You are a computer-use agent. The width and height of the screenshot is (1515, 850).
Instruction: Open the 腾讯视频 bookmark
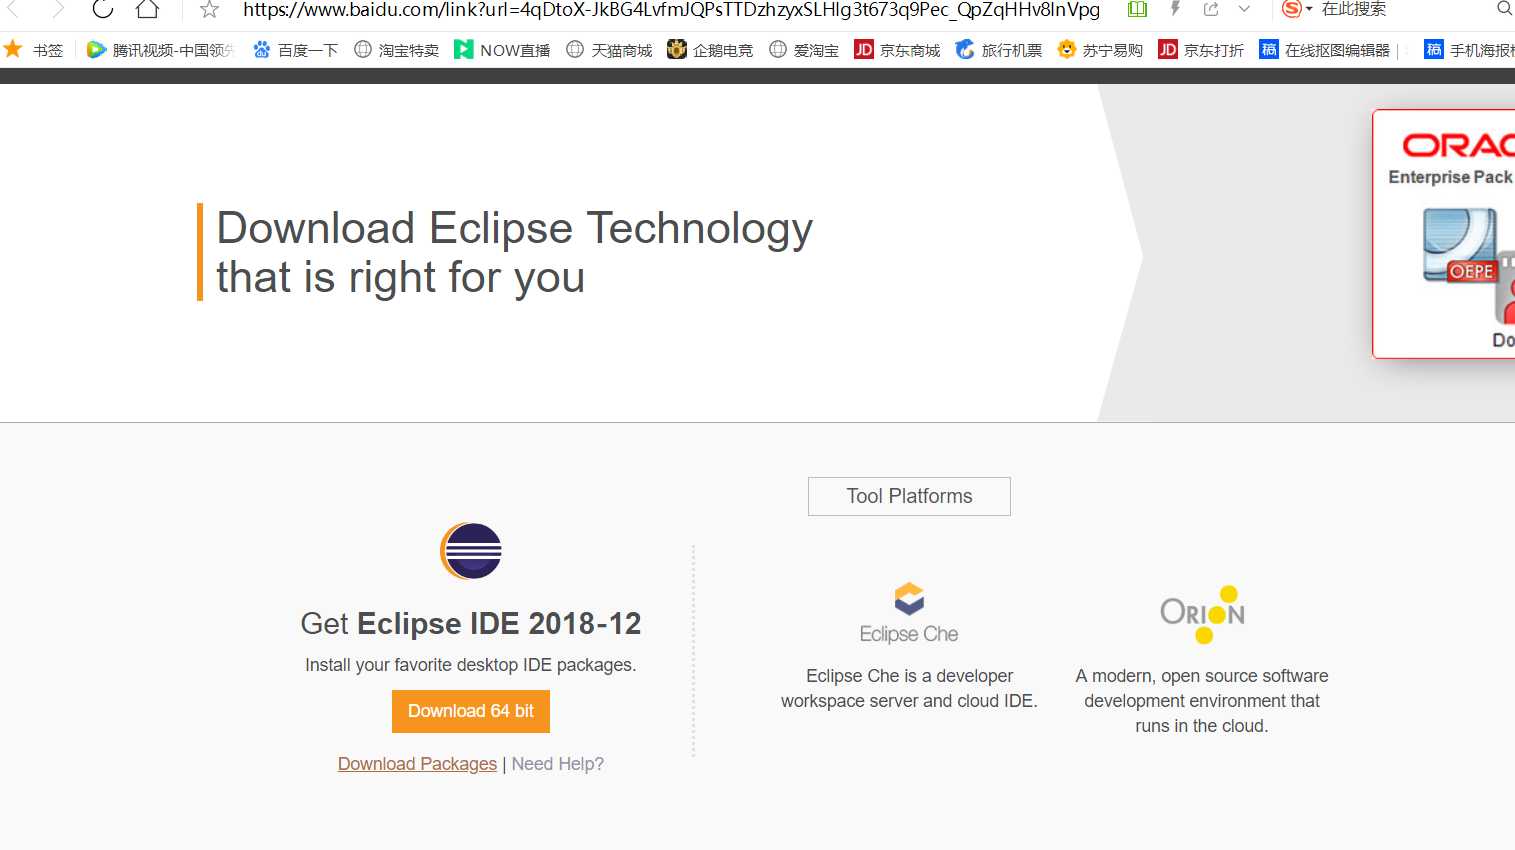(161, 50)
